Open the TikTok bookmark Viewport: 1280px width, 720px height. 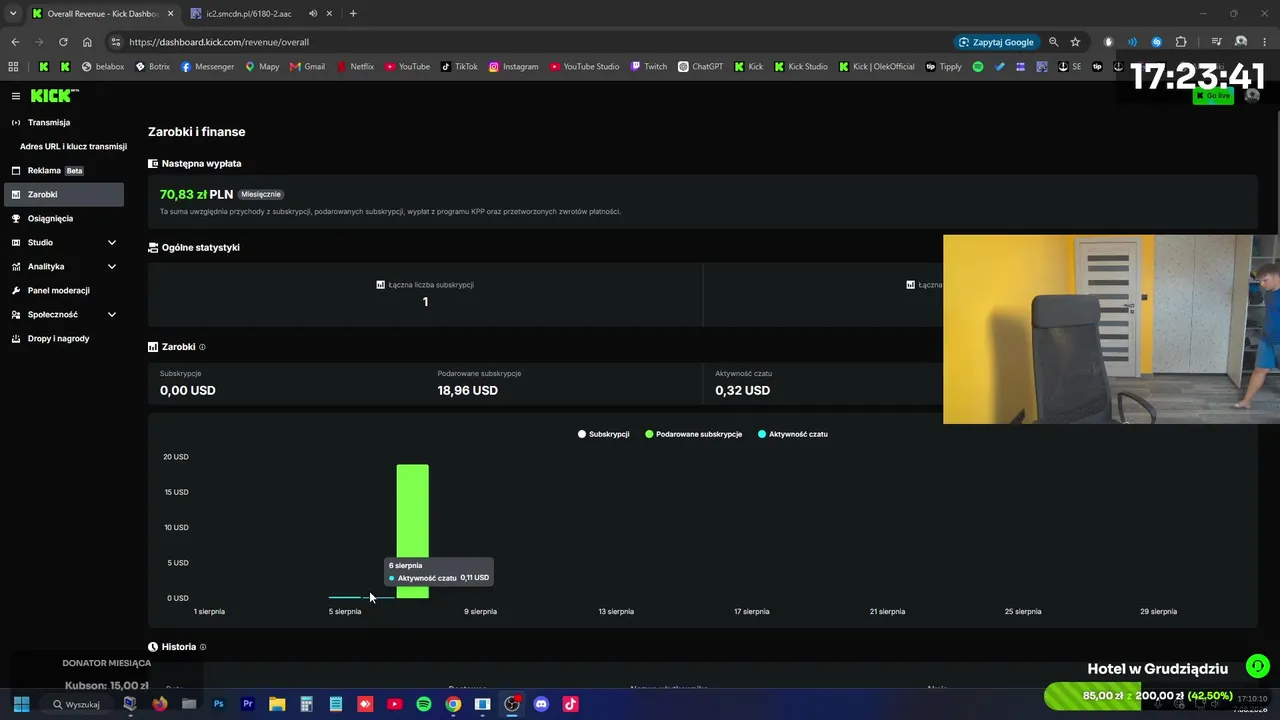460,67
